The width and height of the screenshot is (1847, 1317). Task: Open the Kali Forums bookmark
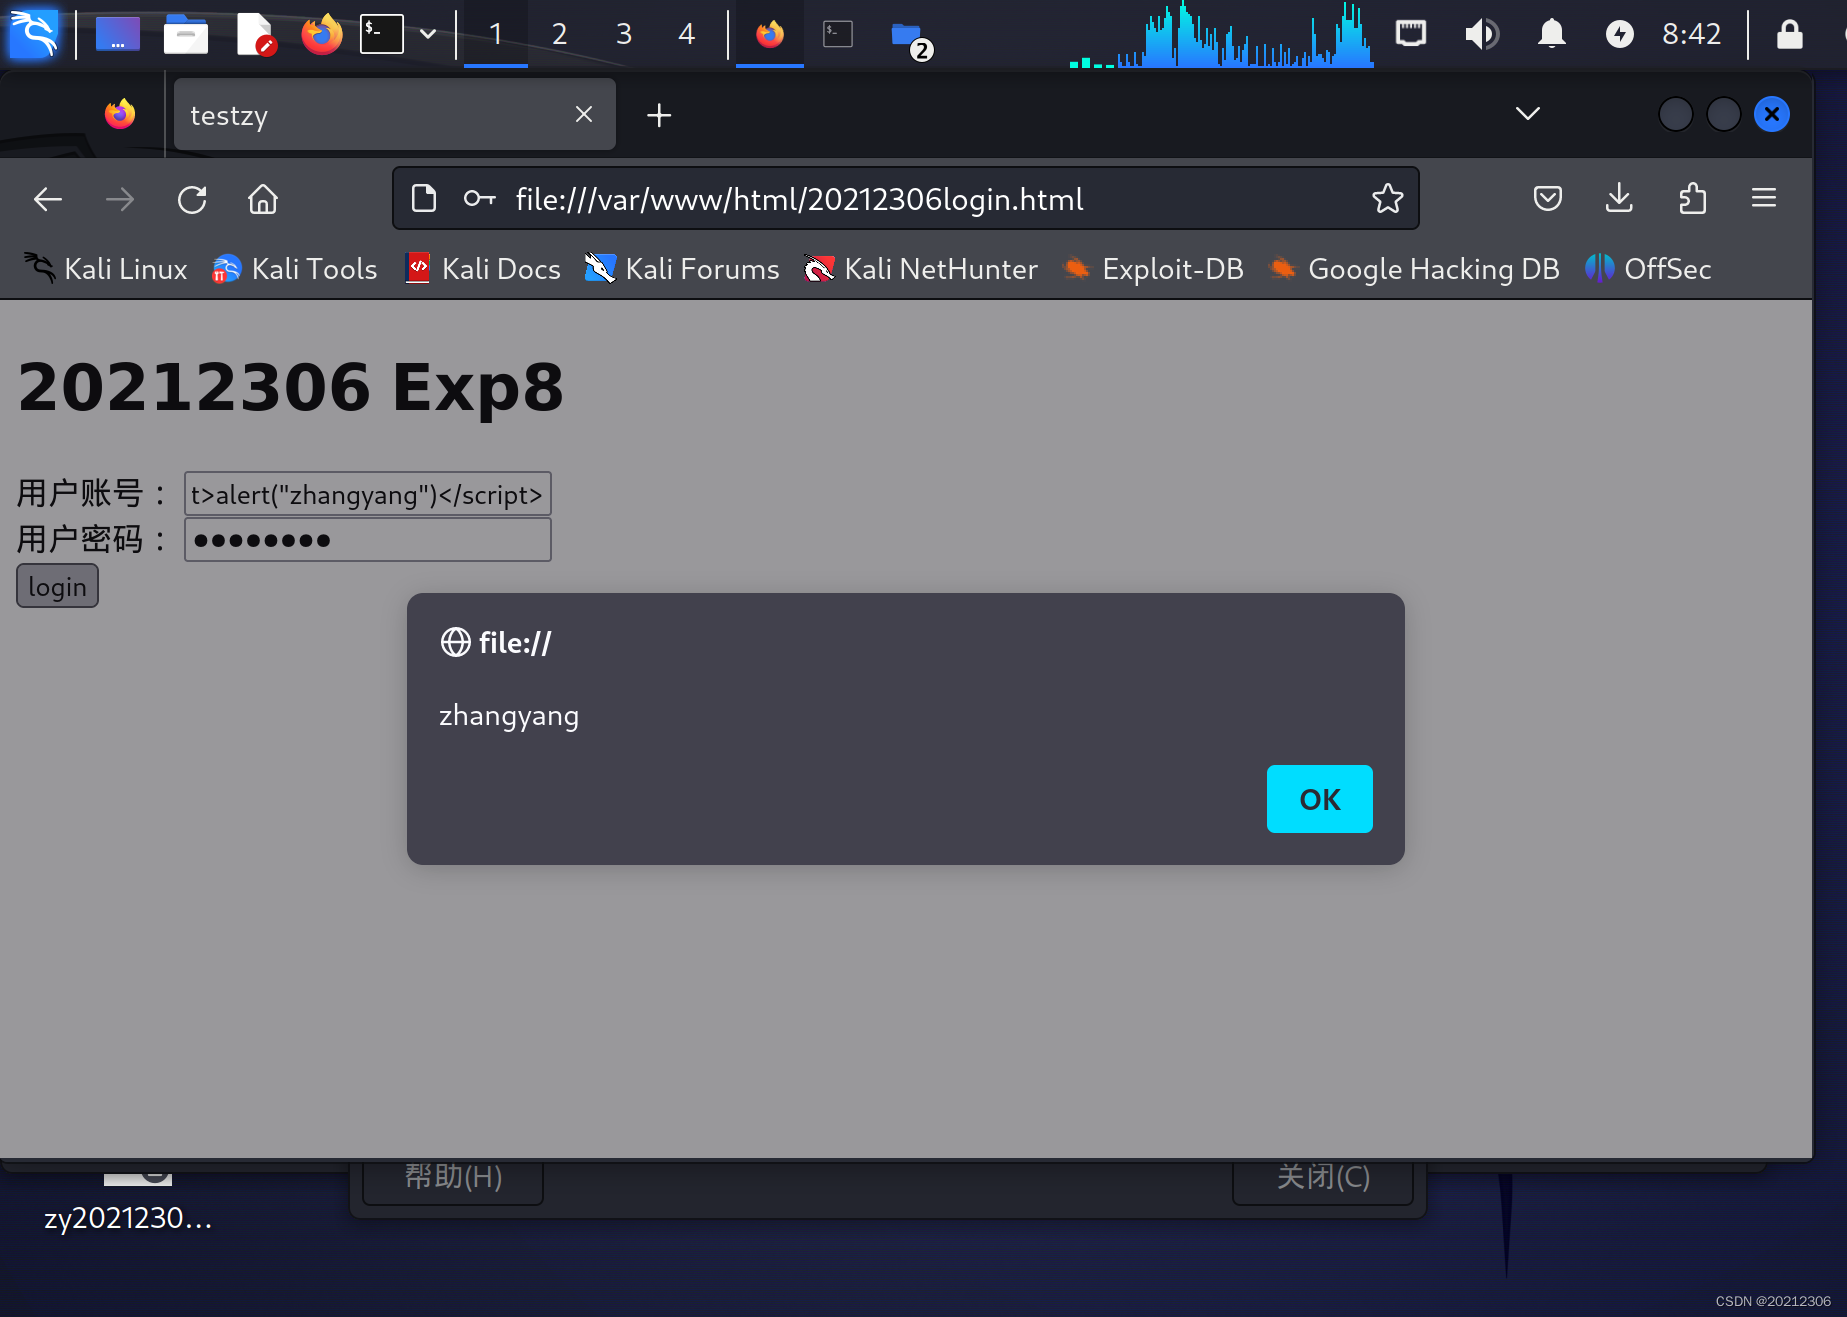click(x=682, y=268)
